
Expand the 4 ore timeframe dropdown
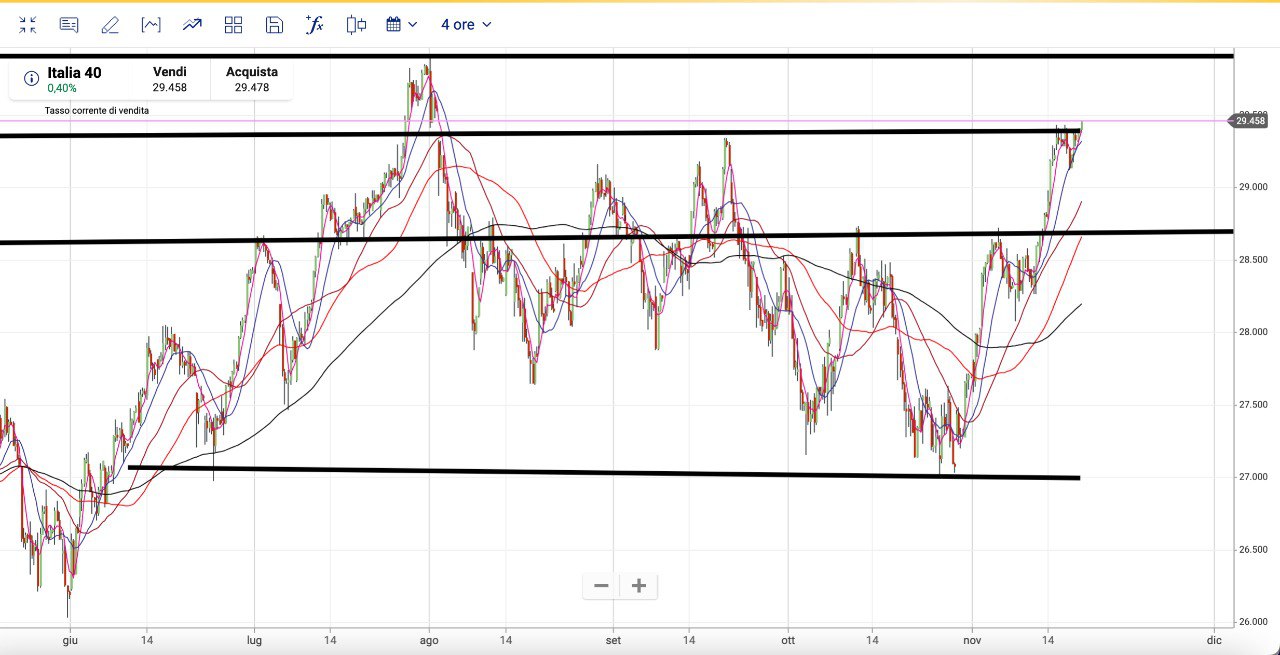pos(466,25)
